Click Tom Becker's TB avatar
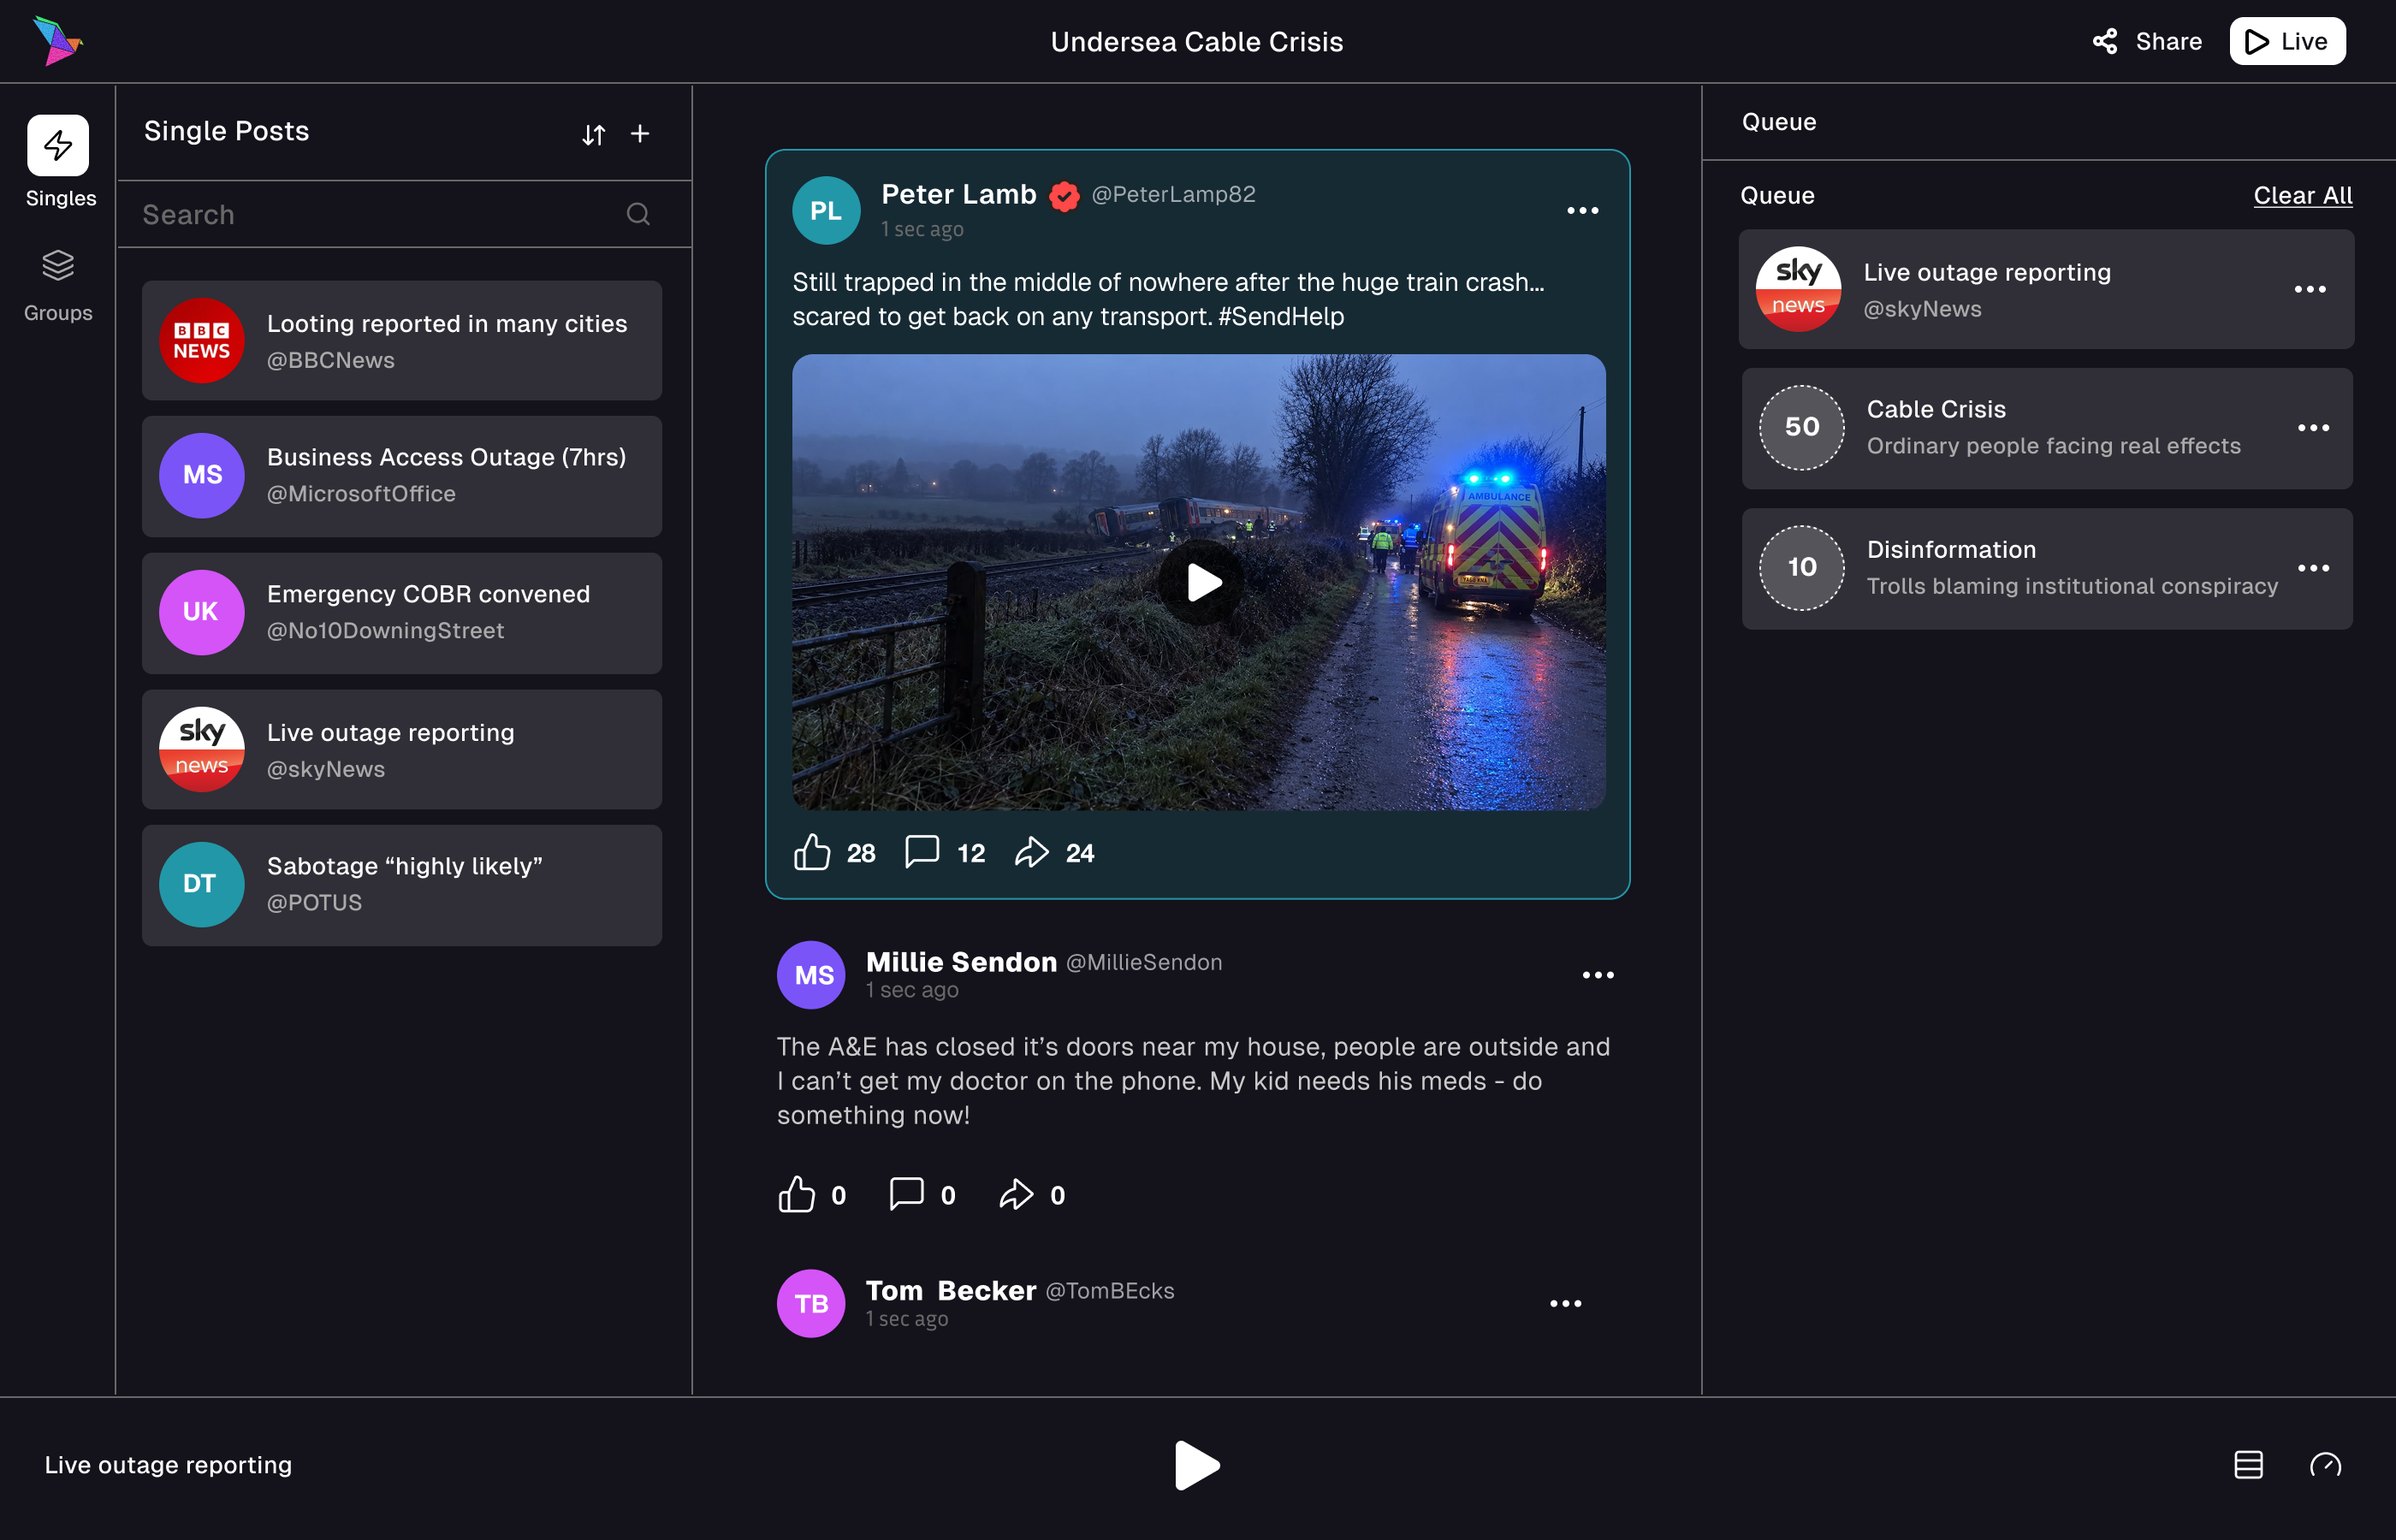 pyautogui.click(x=811, y=1303)
